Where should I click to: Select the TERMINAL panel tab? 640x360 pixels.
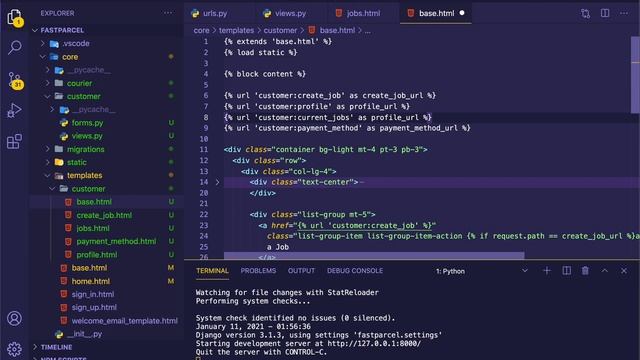pyautogui.click(x=212, y=271)
